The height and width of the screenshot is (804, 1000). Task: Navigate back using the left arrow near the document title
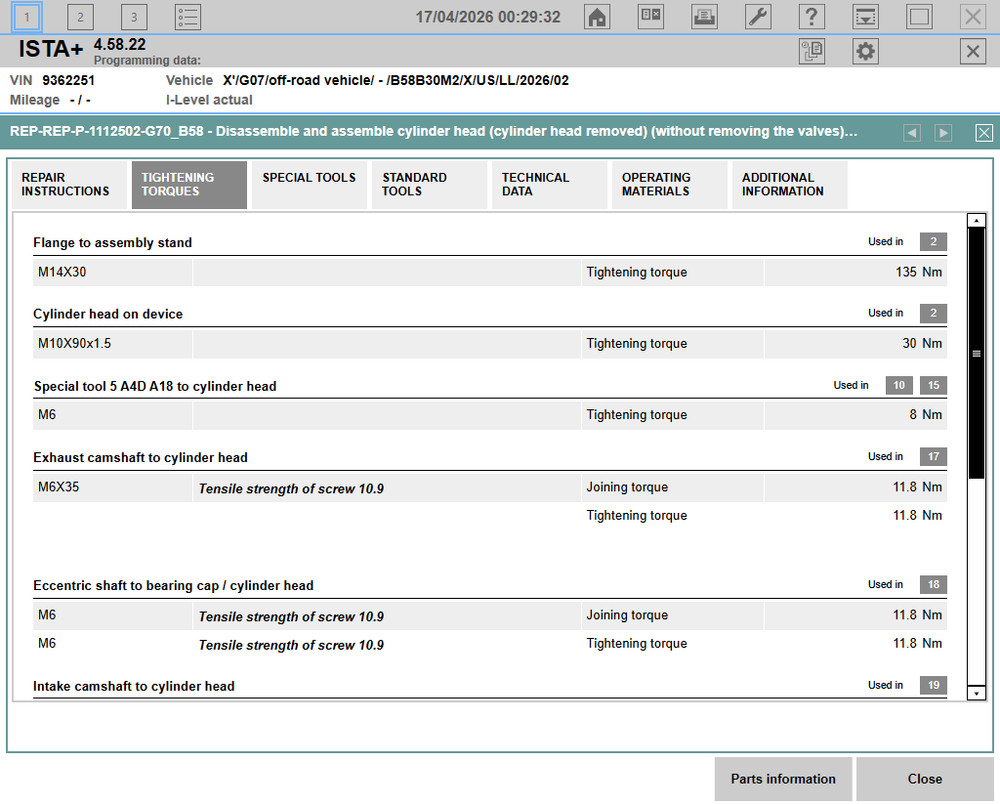click(911, 132)
